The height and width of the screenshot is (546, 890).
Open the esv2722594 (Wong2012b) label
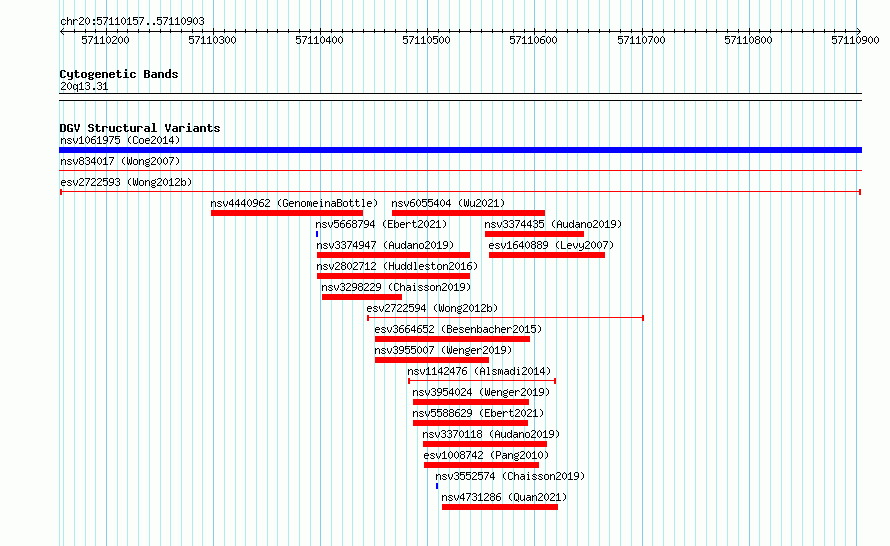pos(432,308)
